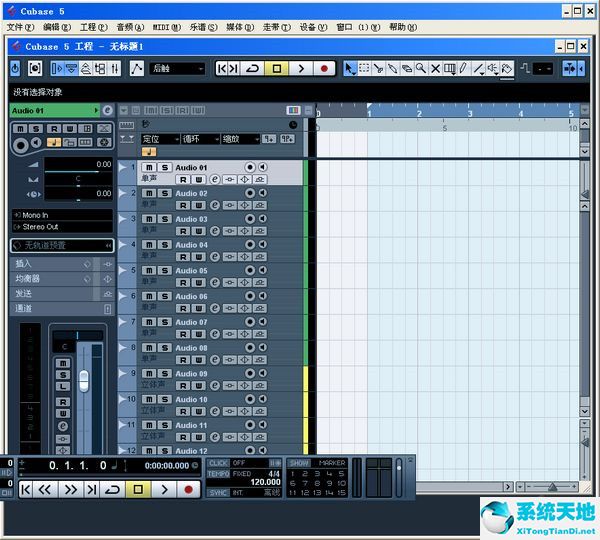The width and height of the screenshot is (600, 540).
Task: Open the 音频 menu
Action: tap(130, 27)
